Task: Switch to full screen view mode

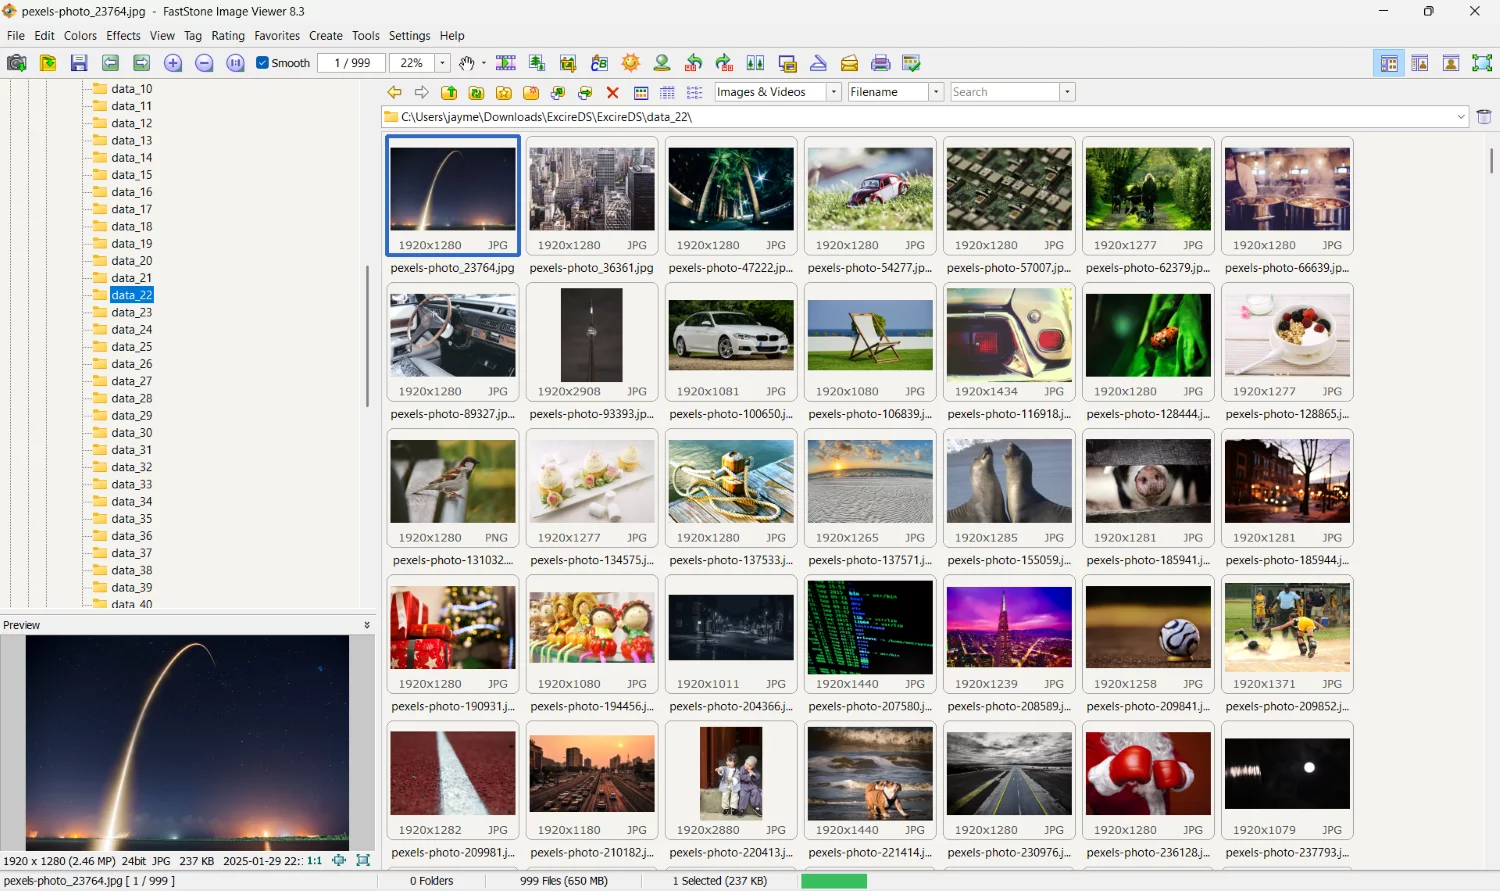Action: pos(1483,62)
